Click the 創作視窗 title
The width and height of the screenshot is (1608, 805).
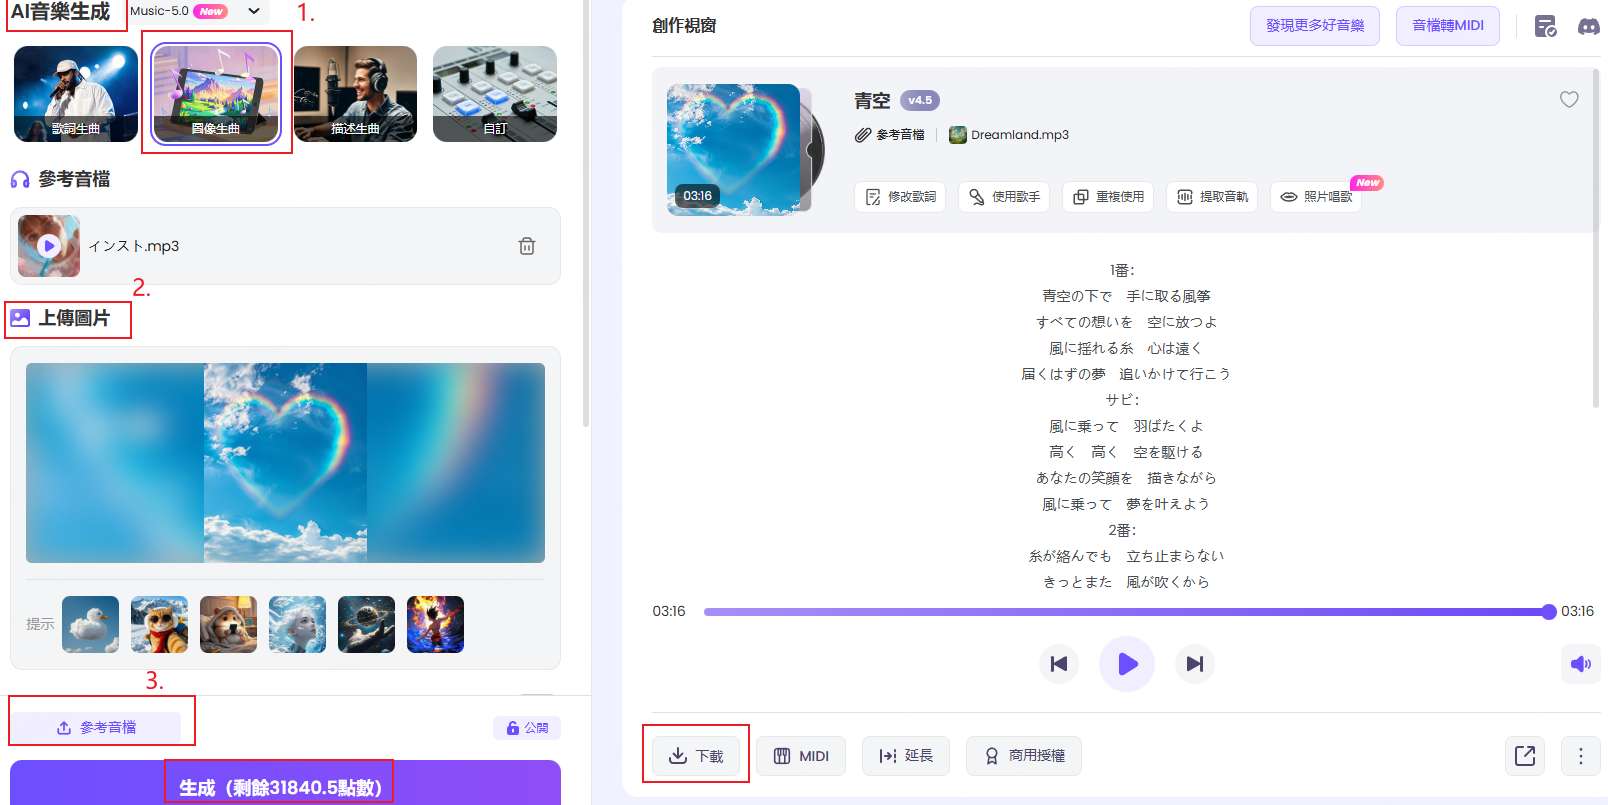click(x=684, y=25)
